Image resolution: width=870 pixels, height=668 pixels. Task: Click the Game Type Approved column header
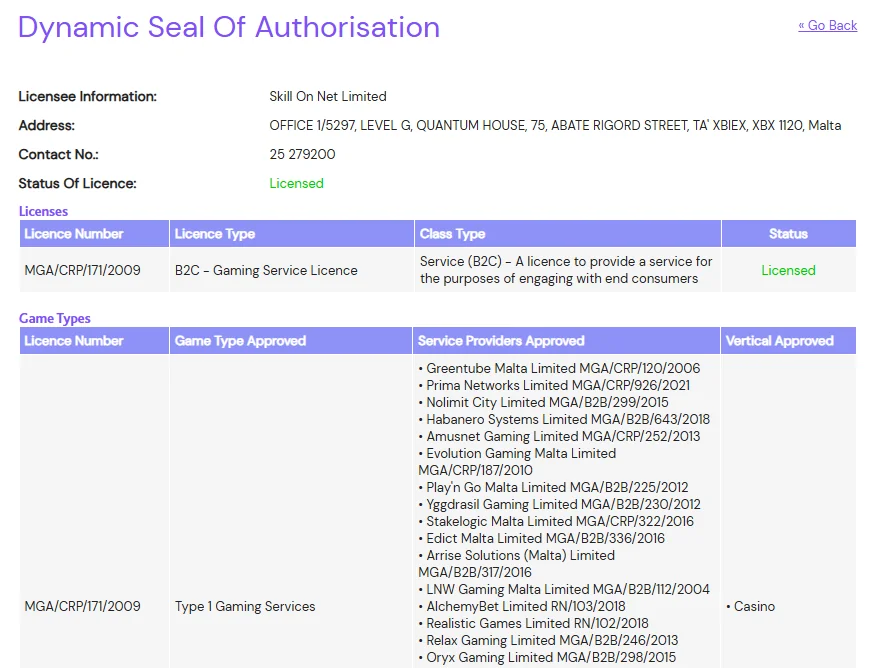pyautogui.click(x=291, y=341)
